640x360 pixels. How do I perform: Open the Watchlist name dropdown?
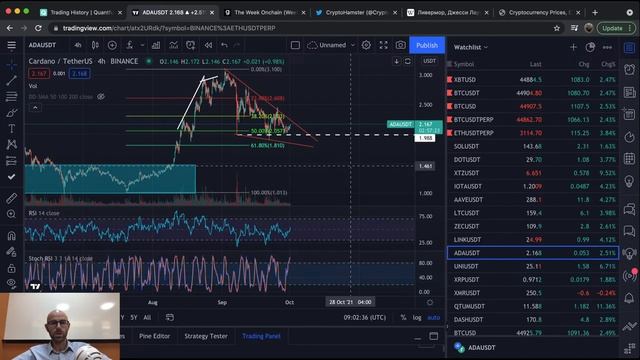471,47
